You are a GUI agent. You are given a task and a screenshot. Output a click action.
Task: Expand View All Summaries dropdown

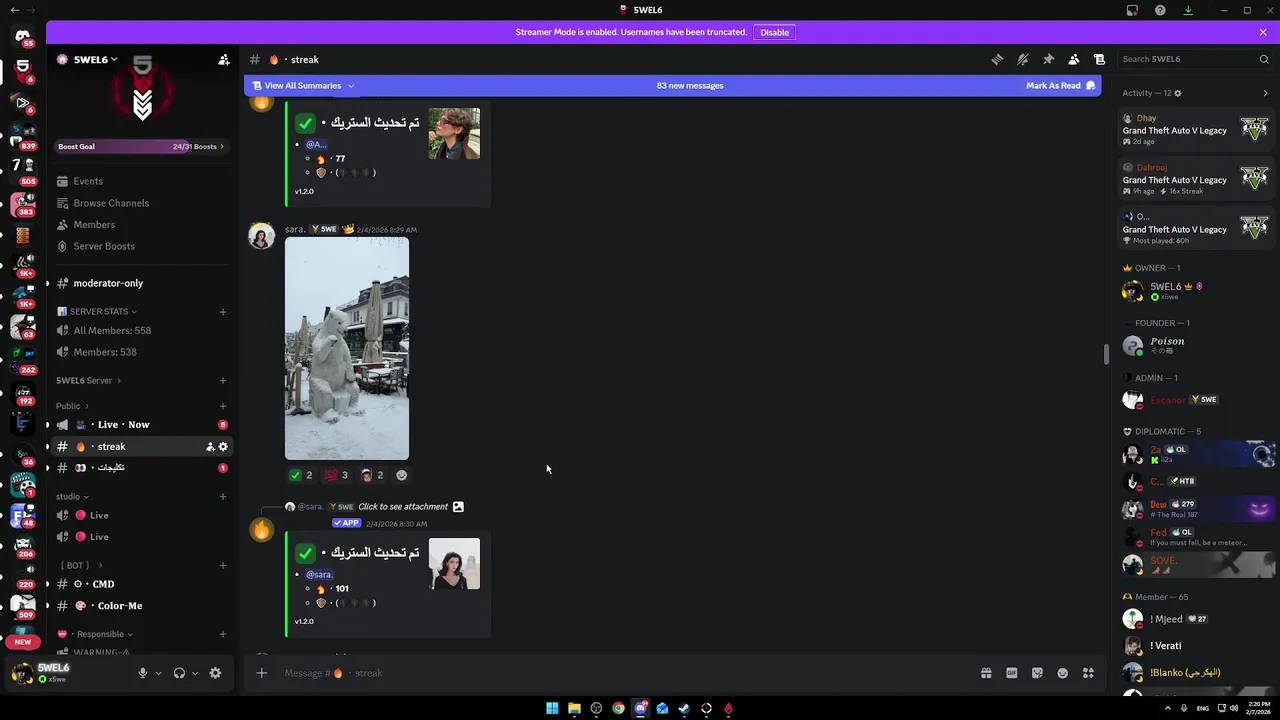coord(303,86)
